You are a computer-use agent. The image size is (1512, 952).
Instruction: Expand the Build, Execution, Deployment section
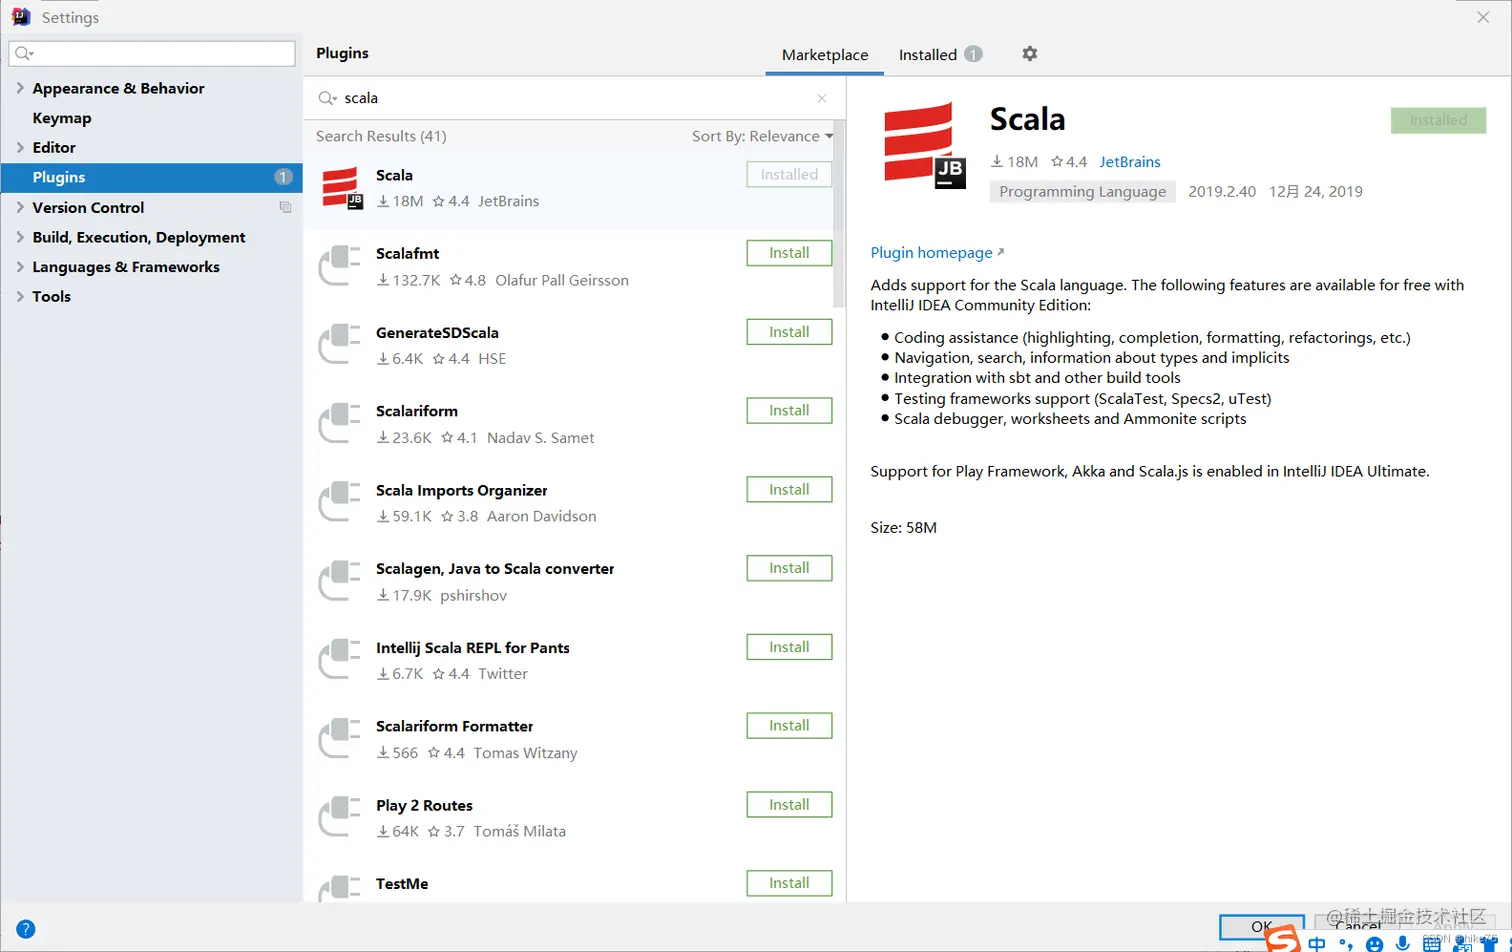(x=20, y=237)
